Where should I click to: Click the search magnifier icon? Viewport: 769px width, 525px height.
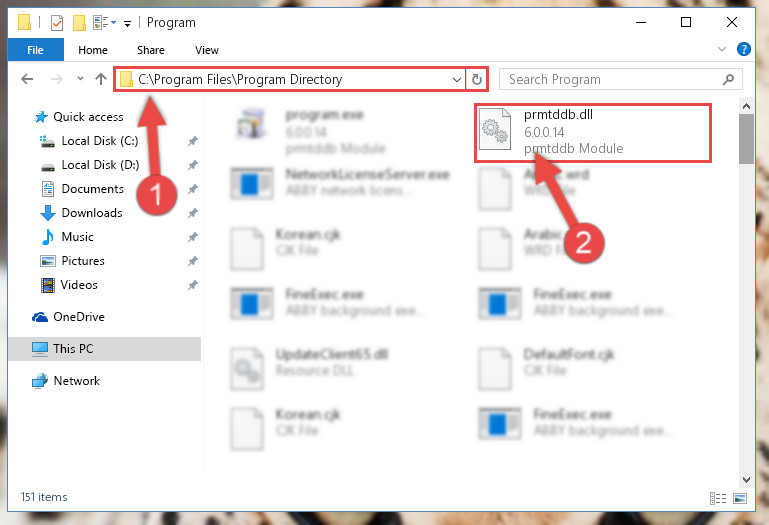coord(728,79)
